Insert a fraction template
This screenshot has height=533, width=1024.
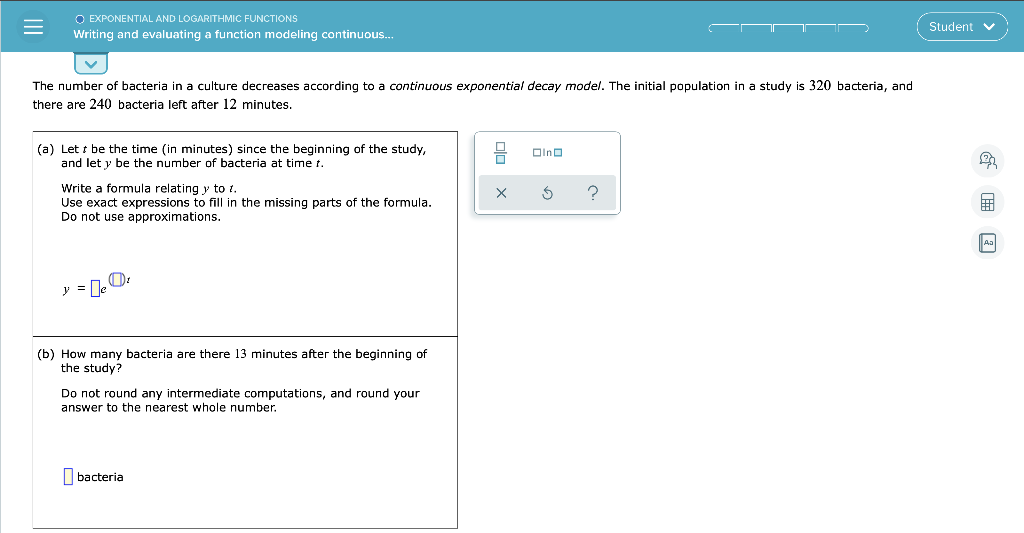500,153
